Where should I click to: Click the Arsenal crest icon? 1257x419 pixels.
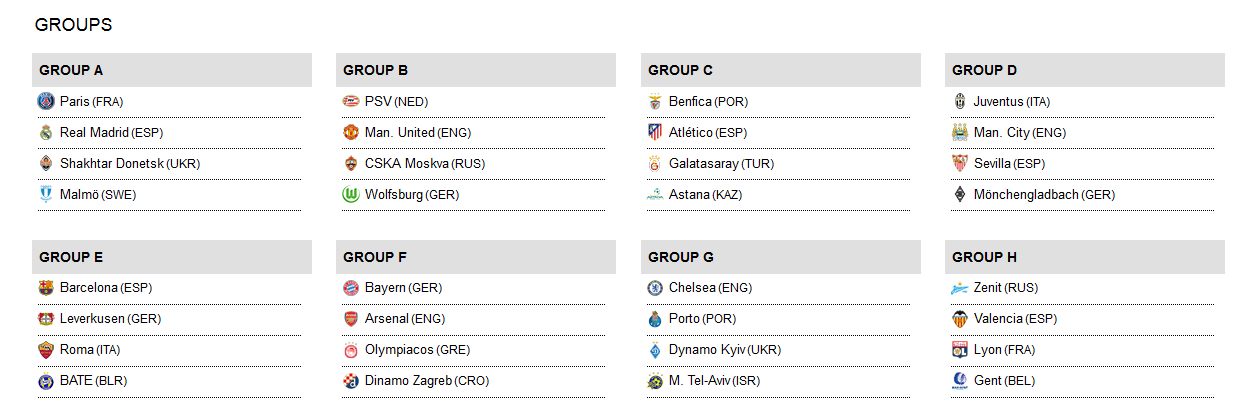coord(350,319)
